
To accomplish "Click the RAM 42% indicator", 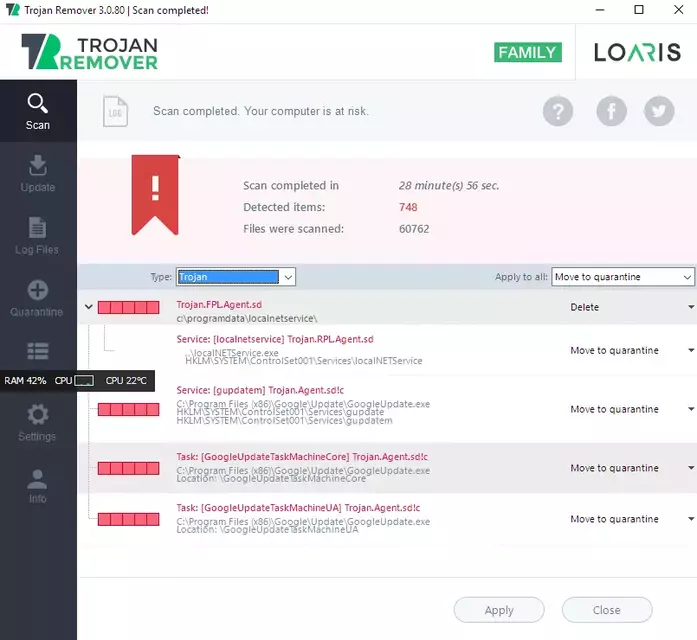I will click(x=25, y=381).
